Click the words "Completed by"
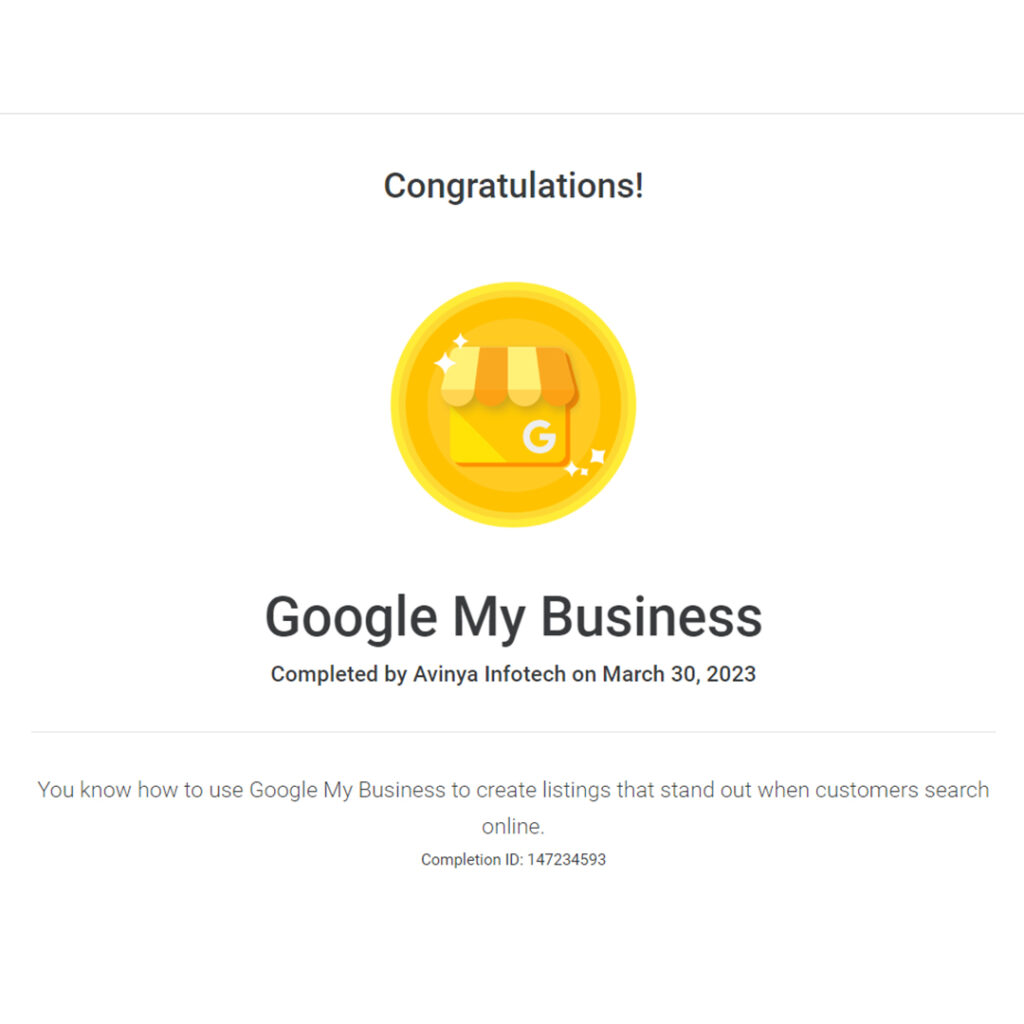1024x1024 pixels. pyautogui.click(x=338, y=674)
